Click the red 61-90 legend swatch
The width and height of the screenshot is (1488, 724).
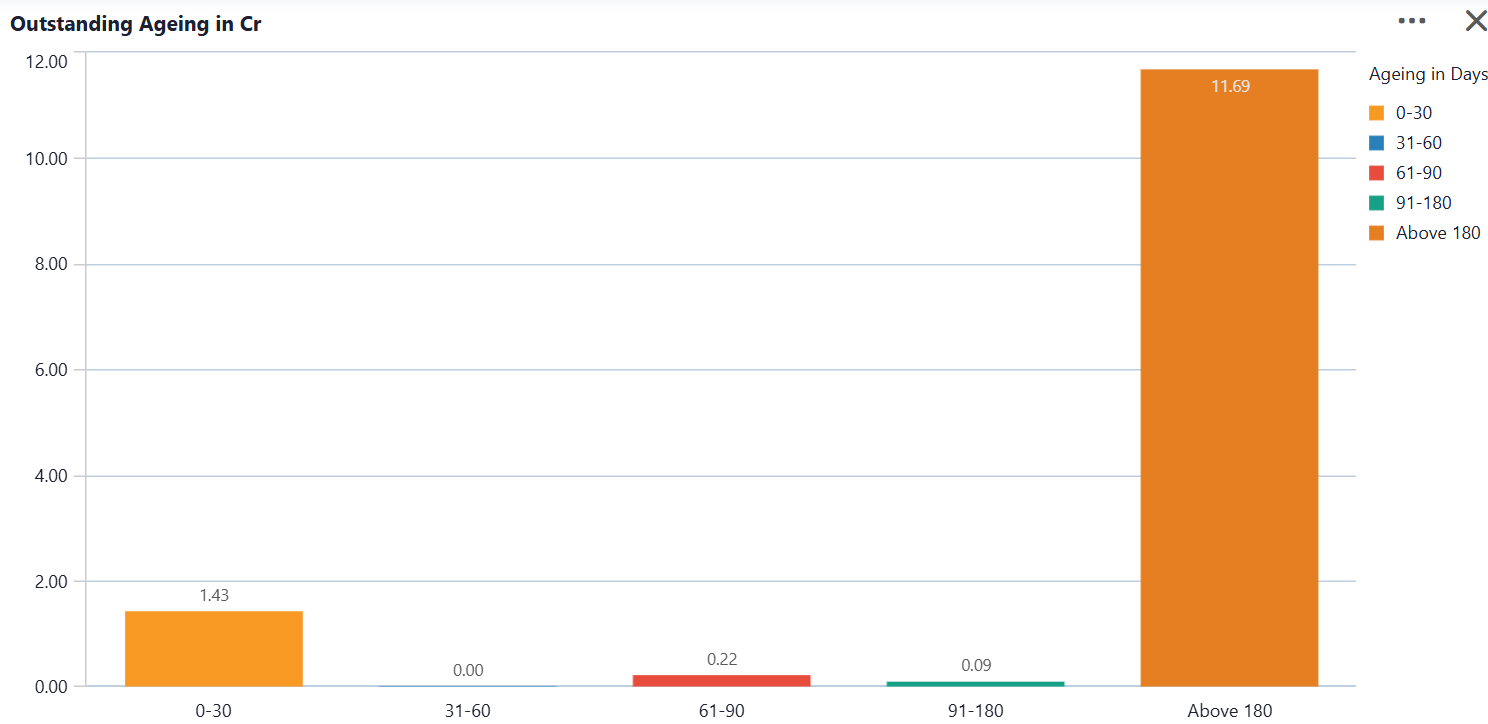click(x=1377, y=173)
